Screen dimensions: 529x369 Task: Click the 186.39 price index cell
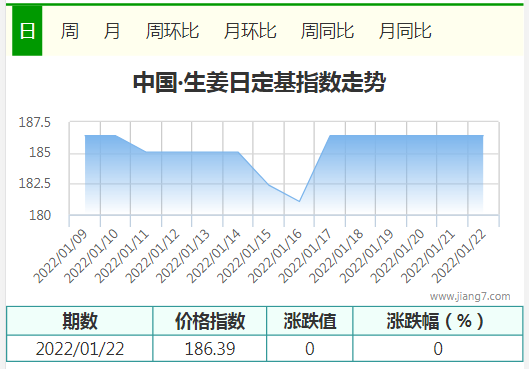pos(210,348)
